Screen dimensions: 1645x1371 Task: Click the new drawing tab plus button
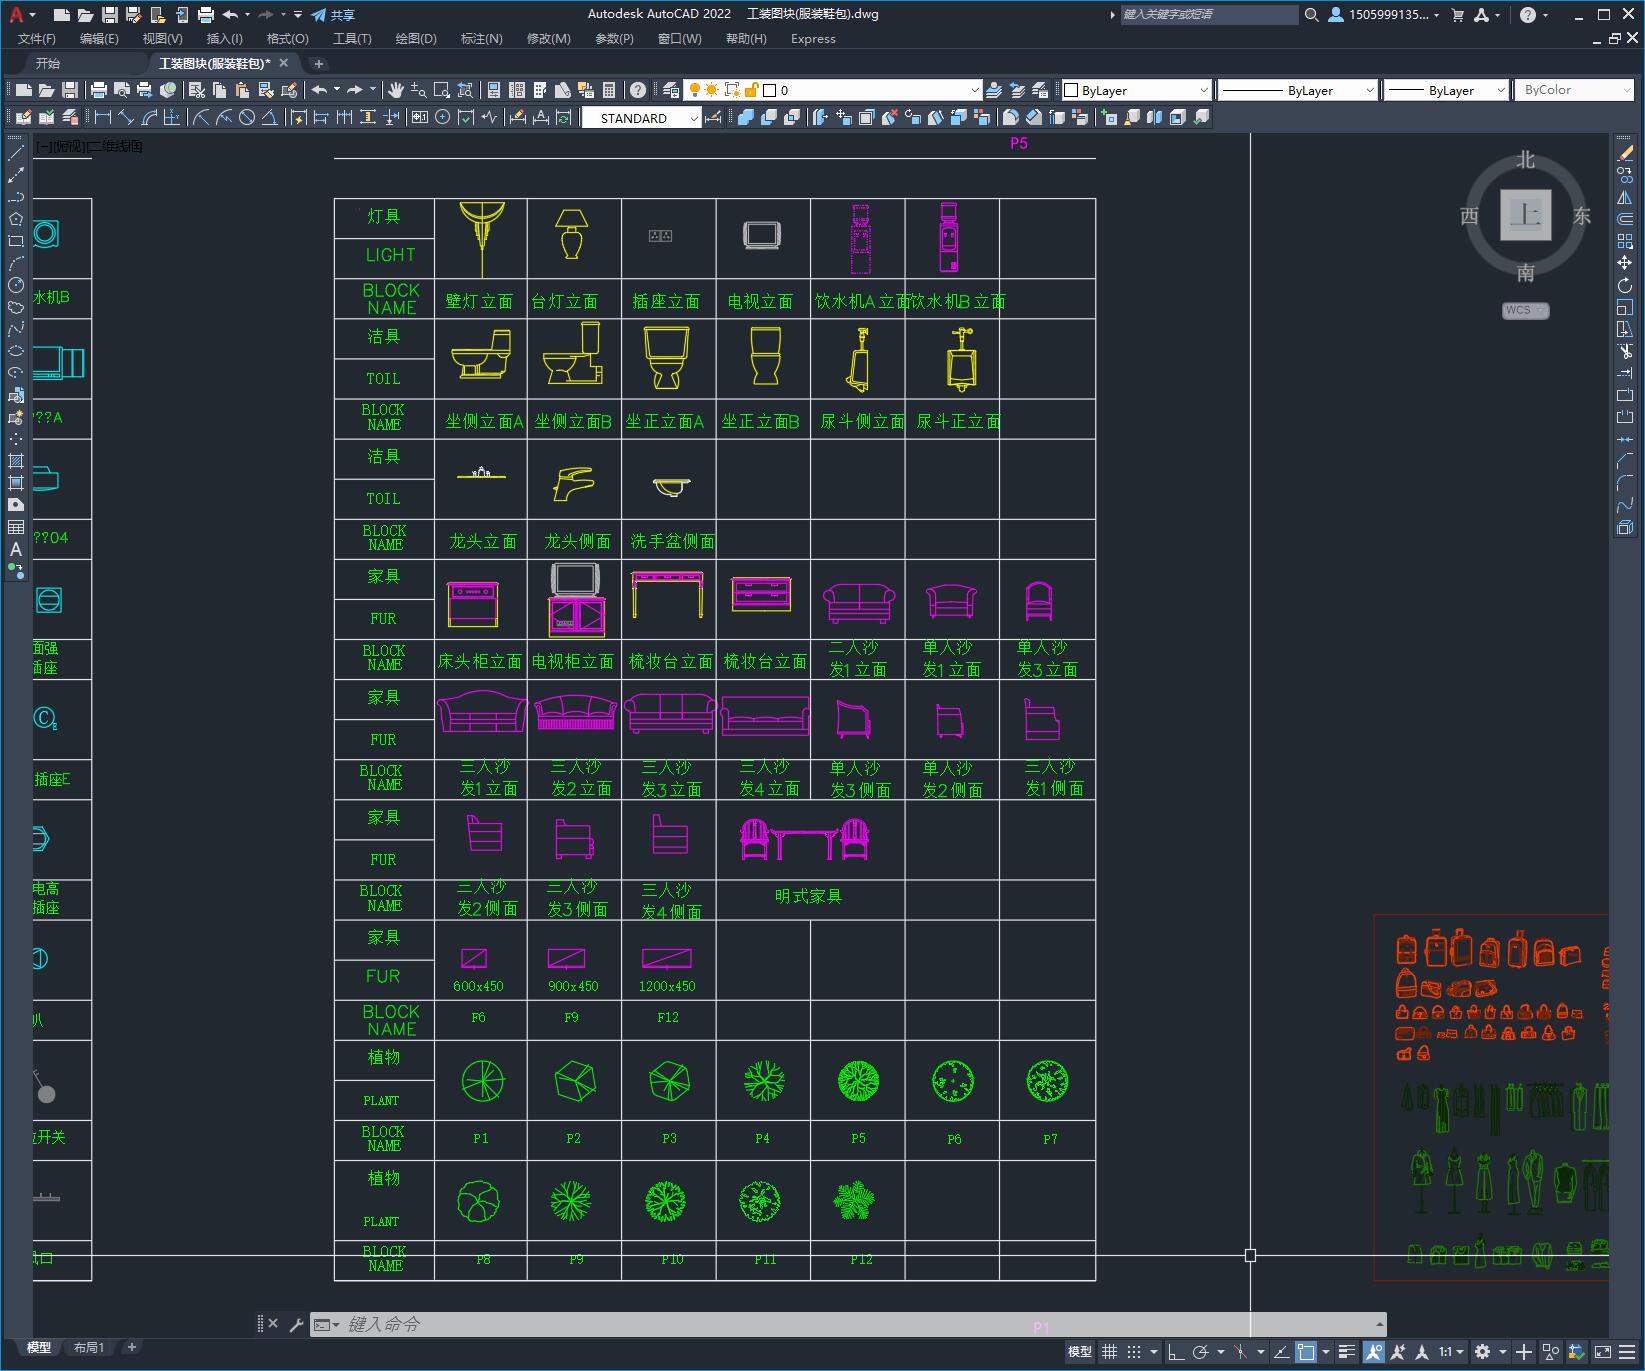click(319, 63)
